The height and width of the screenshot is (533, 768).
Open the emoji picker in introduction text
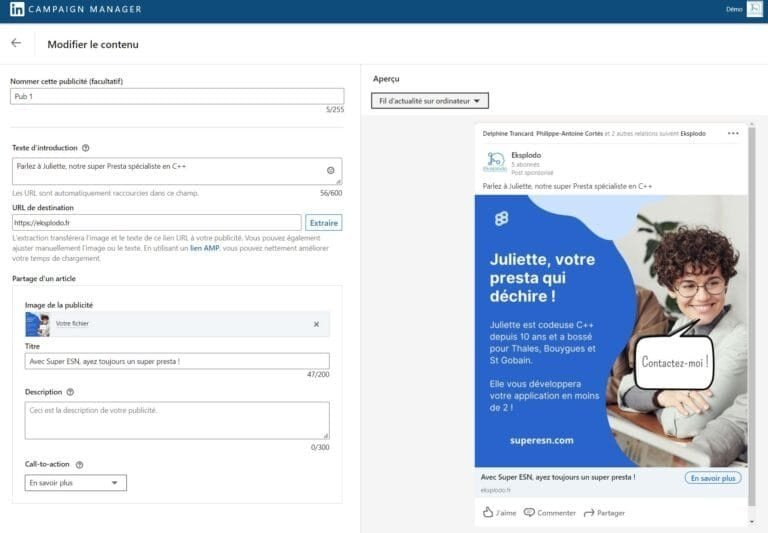point(331,170)
